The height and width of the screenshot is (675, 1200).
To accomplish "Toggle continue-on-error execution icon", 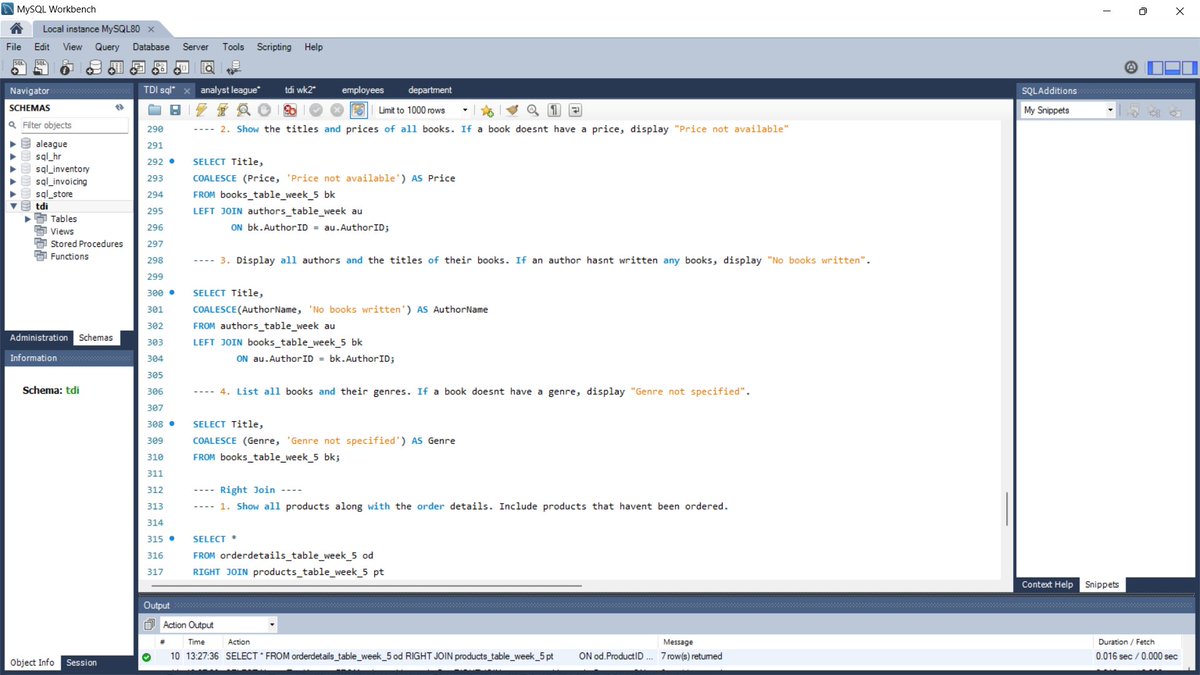I will pos(290,110).
